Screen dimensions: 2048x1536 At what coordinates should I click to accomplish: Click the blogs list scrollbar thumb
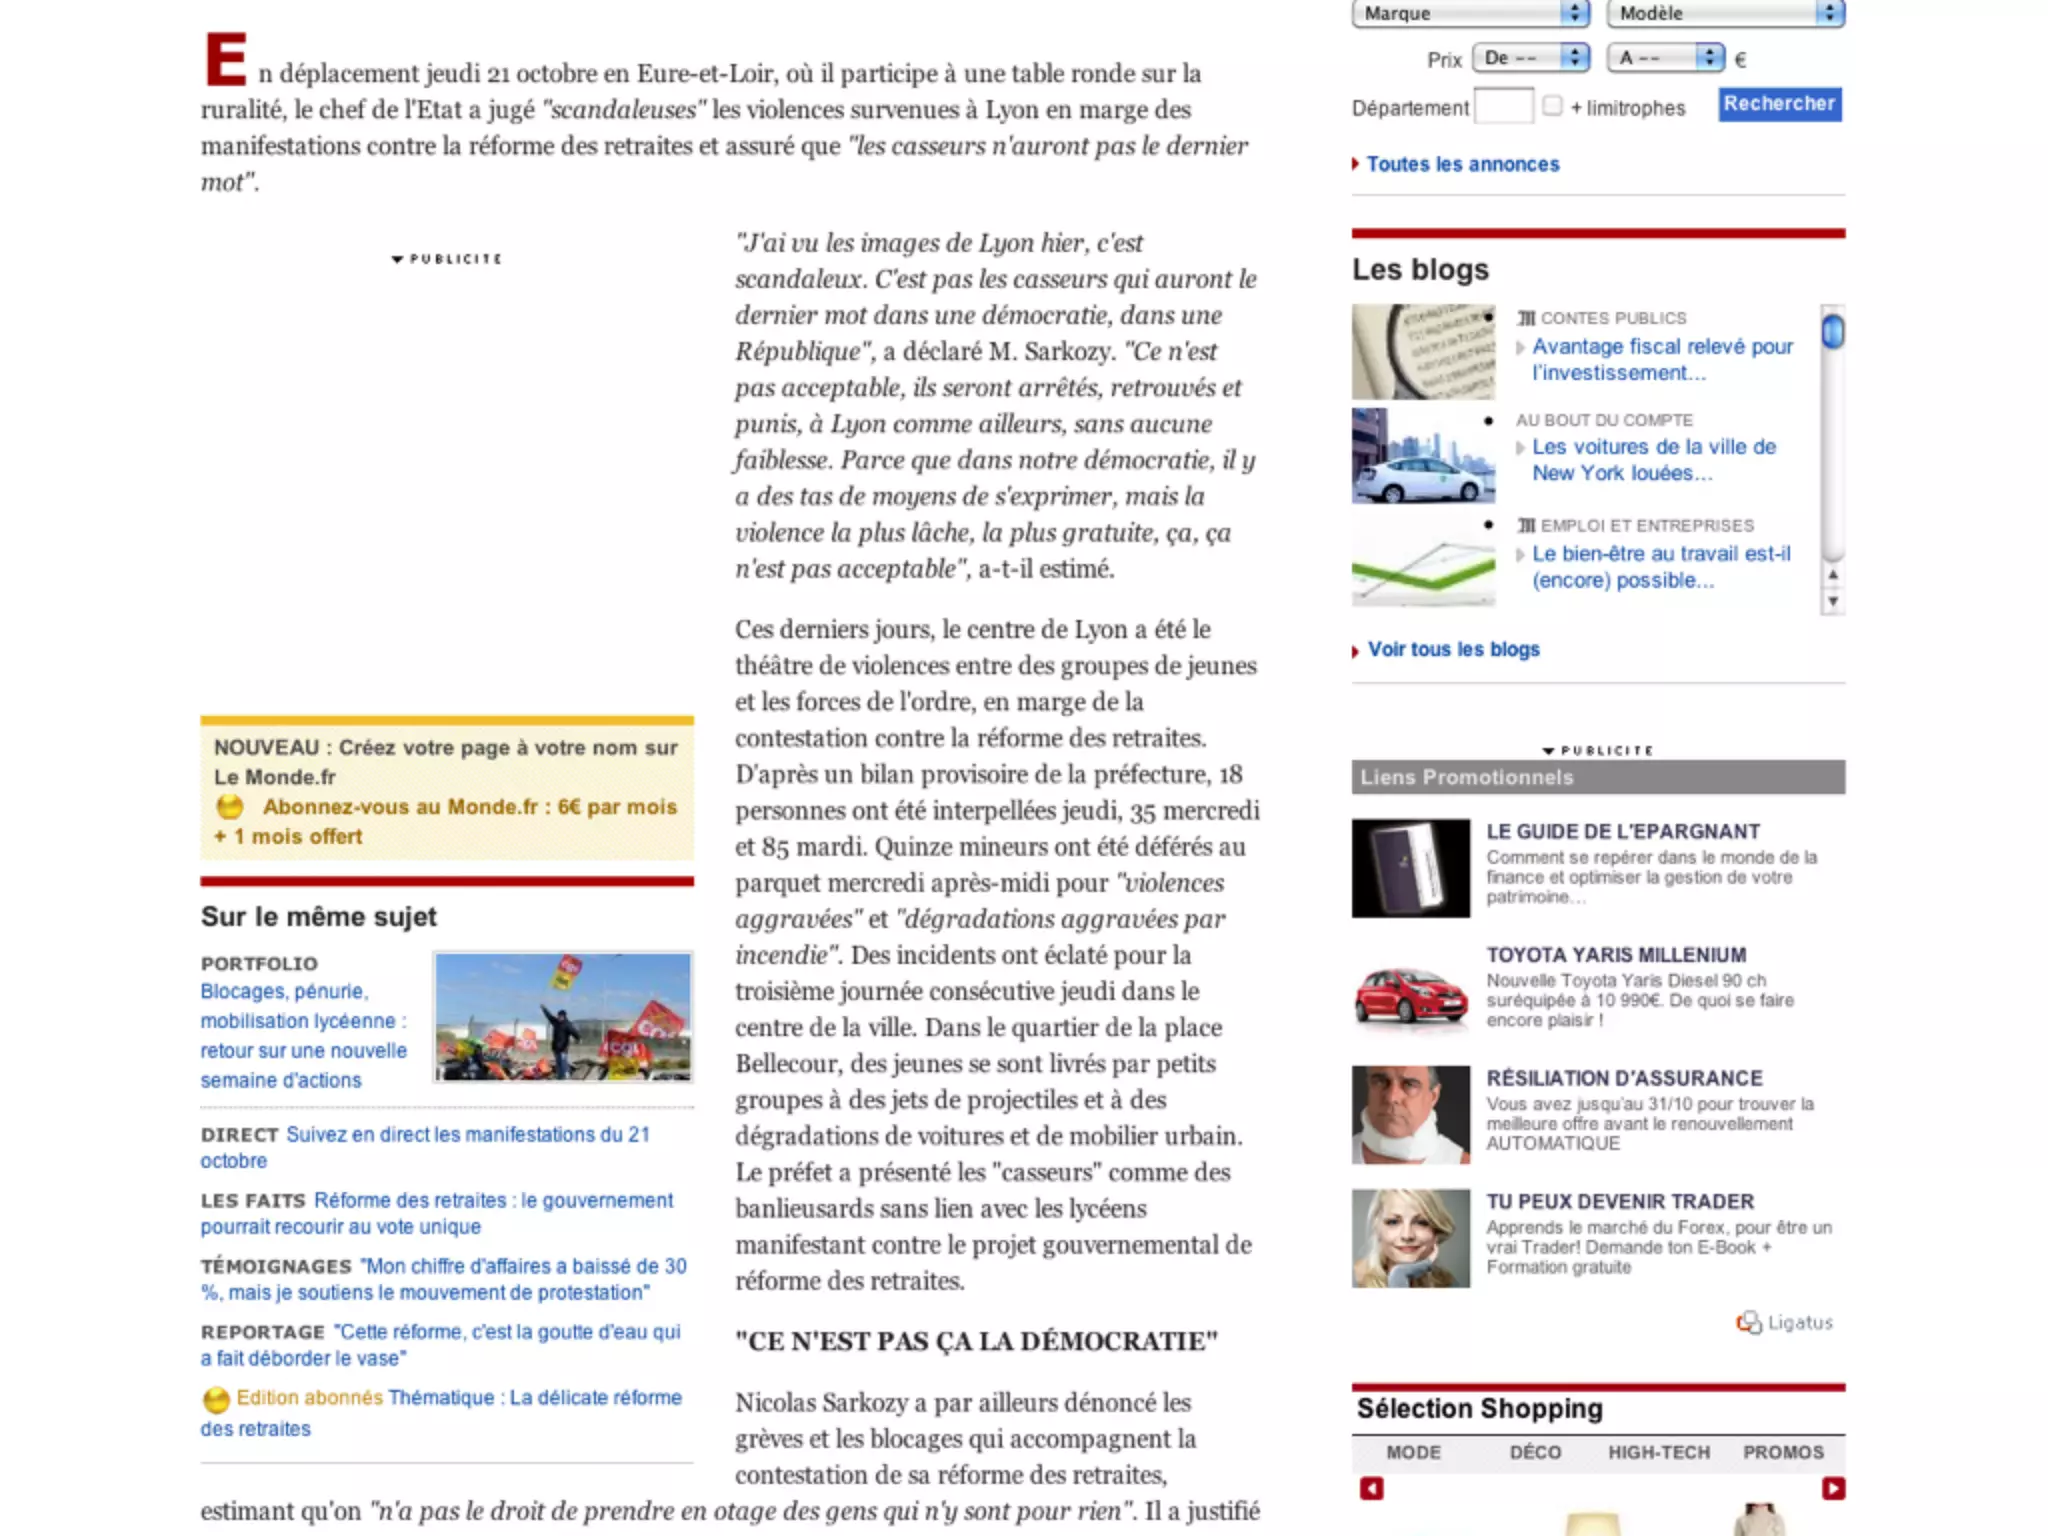tap(1832, 331)
